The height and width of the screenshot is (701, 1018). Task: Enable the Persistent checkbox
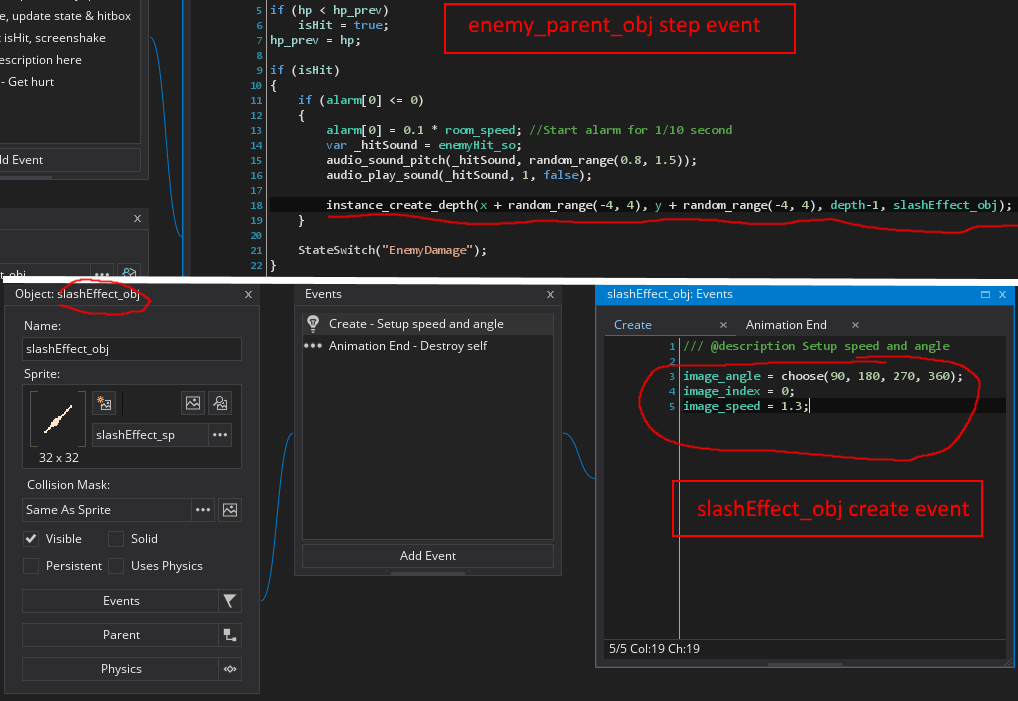tap(31, 566)
